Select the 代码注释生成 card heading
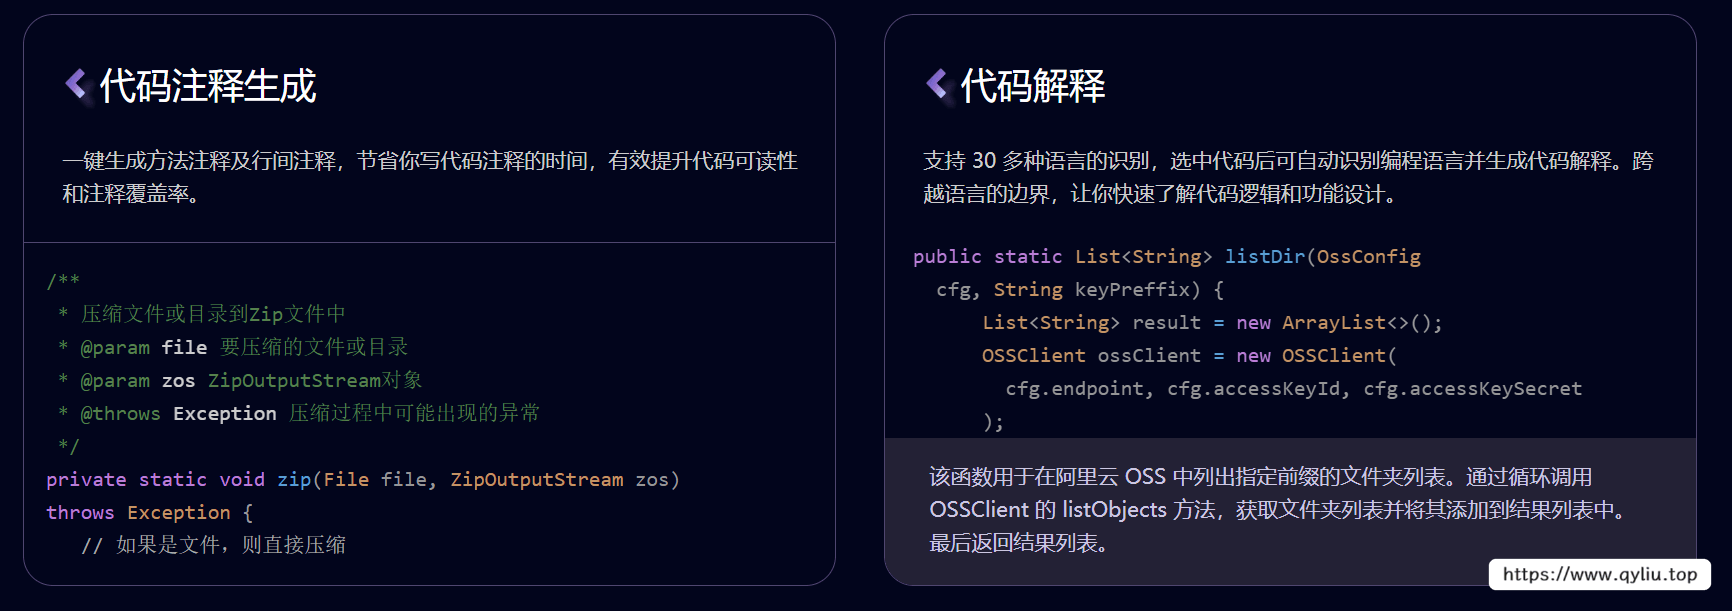Image resolution: width=1732 pixels, height=611 pixels. 208,86
